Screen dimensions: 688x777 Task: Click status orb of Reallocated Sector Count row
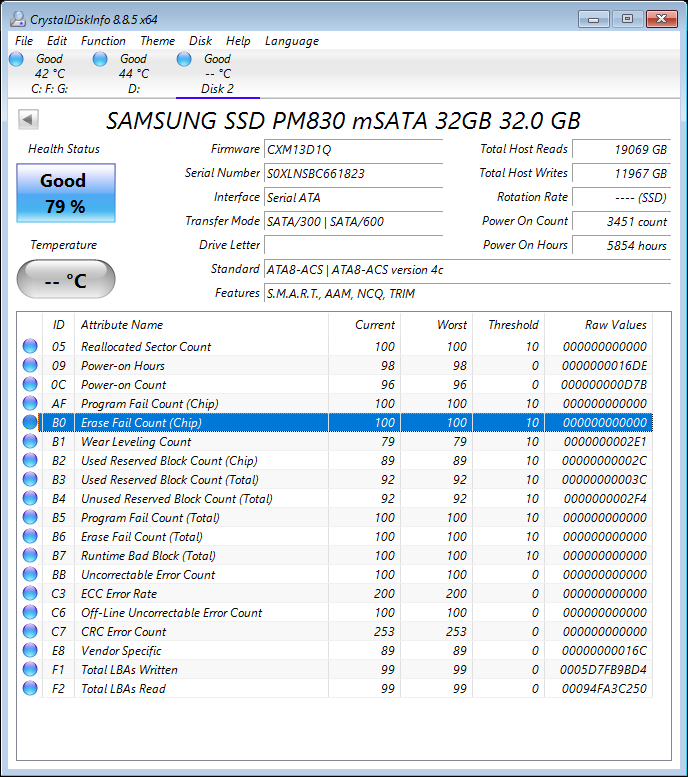coord(30,346)
